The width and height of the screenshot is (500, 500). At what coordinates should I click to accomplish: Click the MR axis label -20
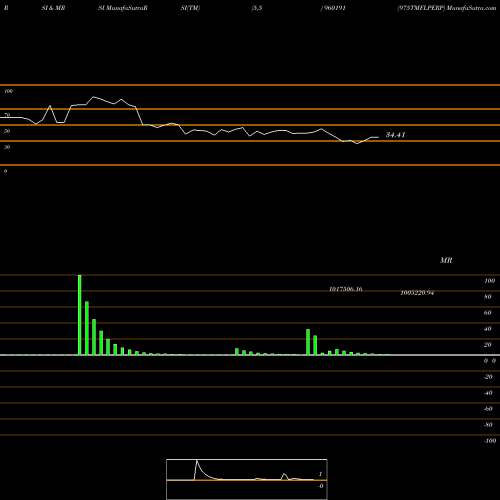(x=488, y=377)
